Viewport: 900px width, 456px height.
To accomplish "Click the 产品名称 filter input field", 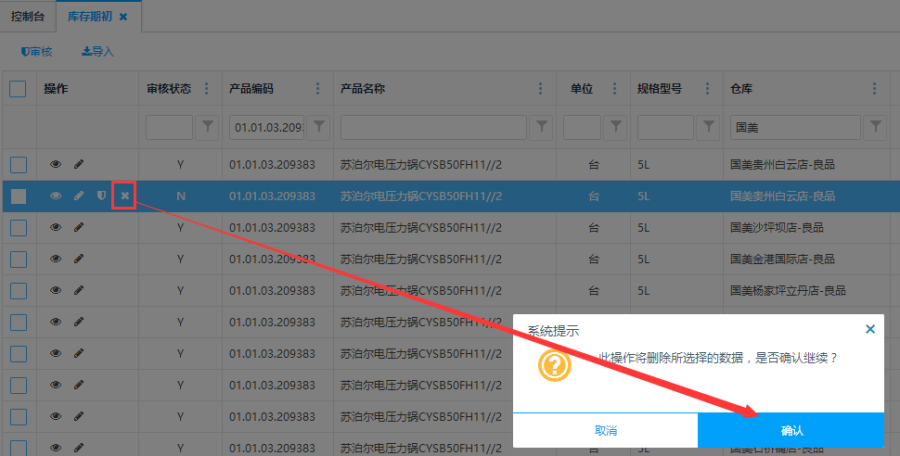I will (433, 127).
